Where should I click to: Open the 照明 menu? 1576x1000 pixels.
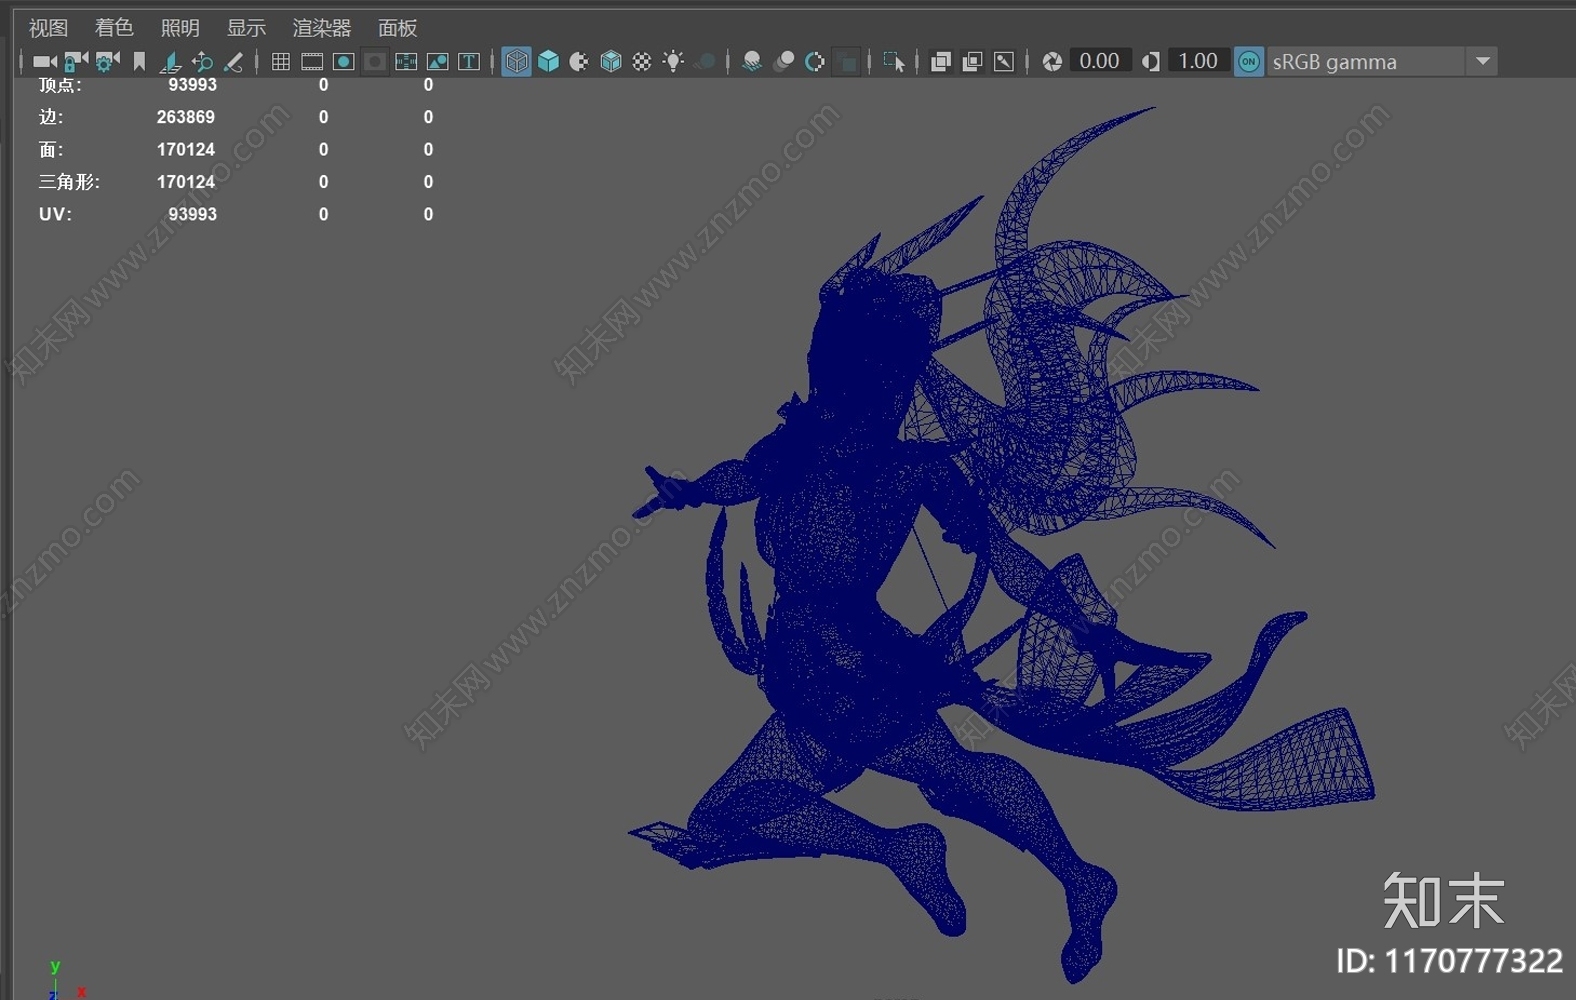click(180, 28)
